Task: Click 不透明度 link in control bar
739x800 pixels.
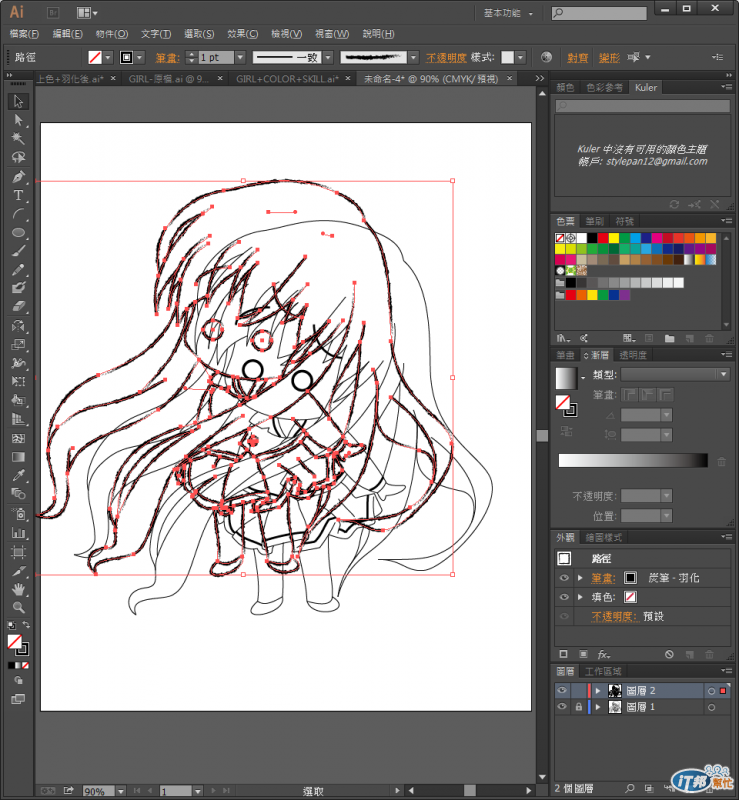Action: (x=446, y=58)
